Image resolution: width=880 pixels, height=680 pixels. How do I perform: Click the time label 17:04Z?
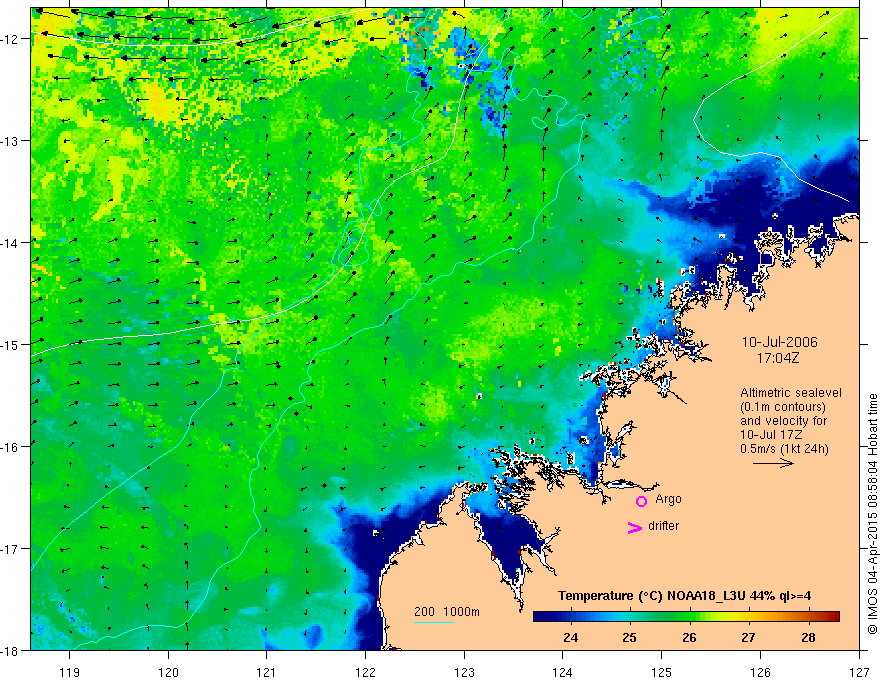778,357
